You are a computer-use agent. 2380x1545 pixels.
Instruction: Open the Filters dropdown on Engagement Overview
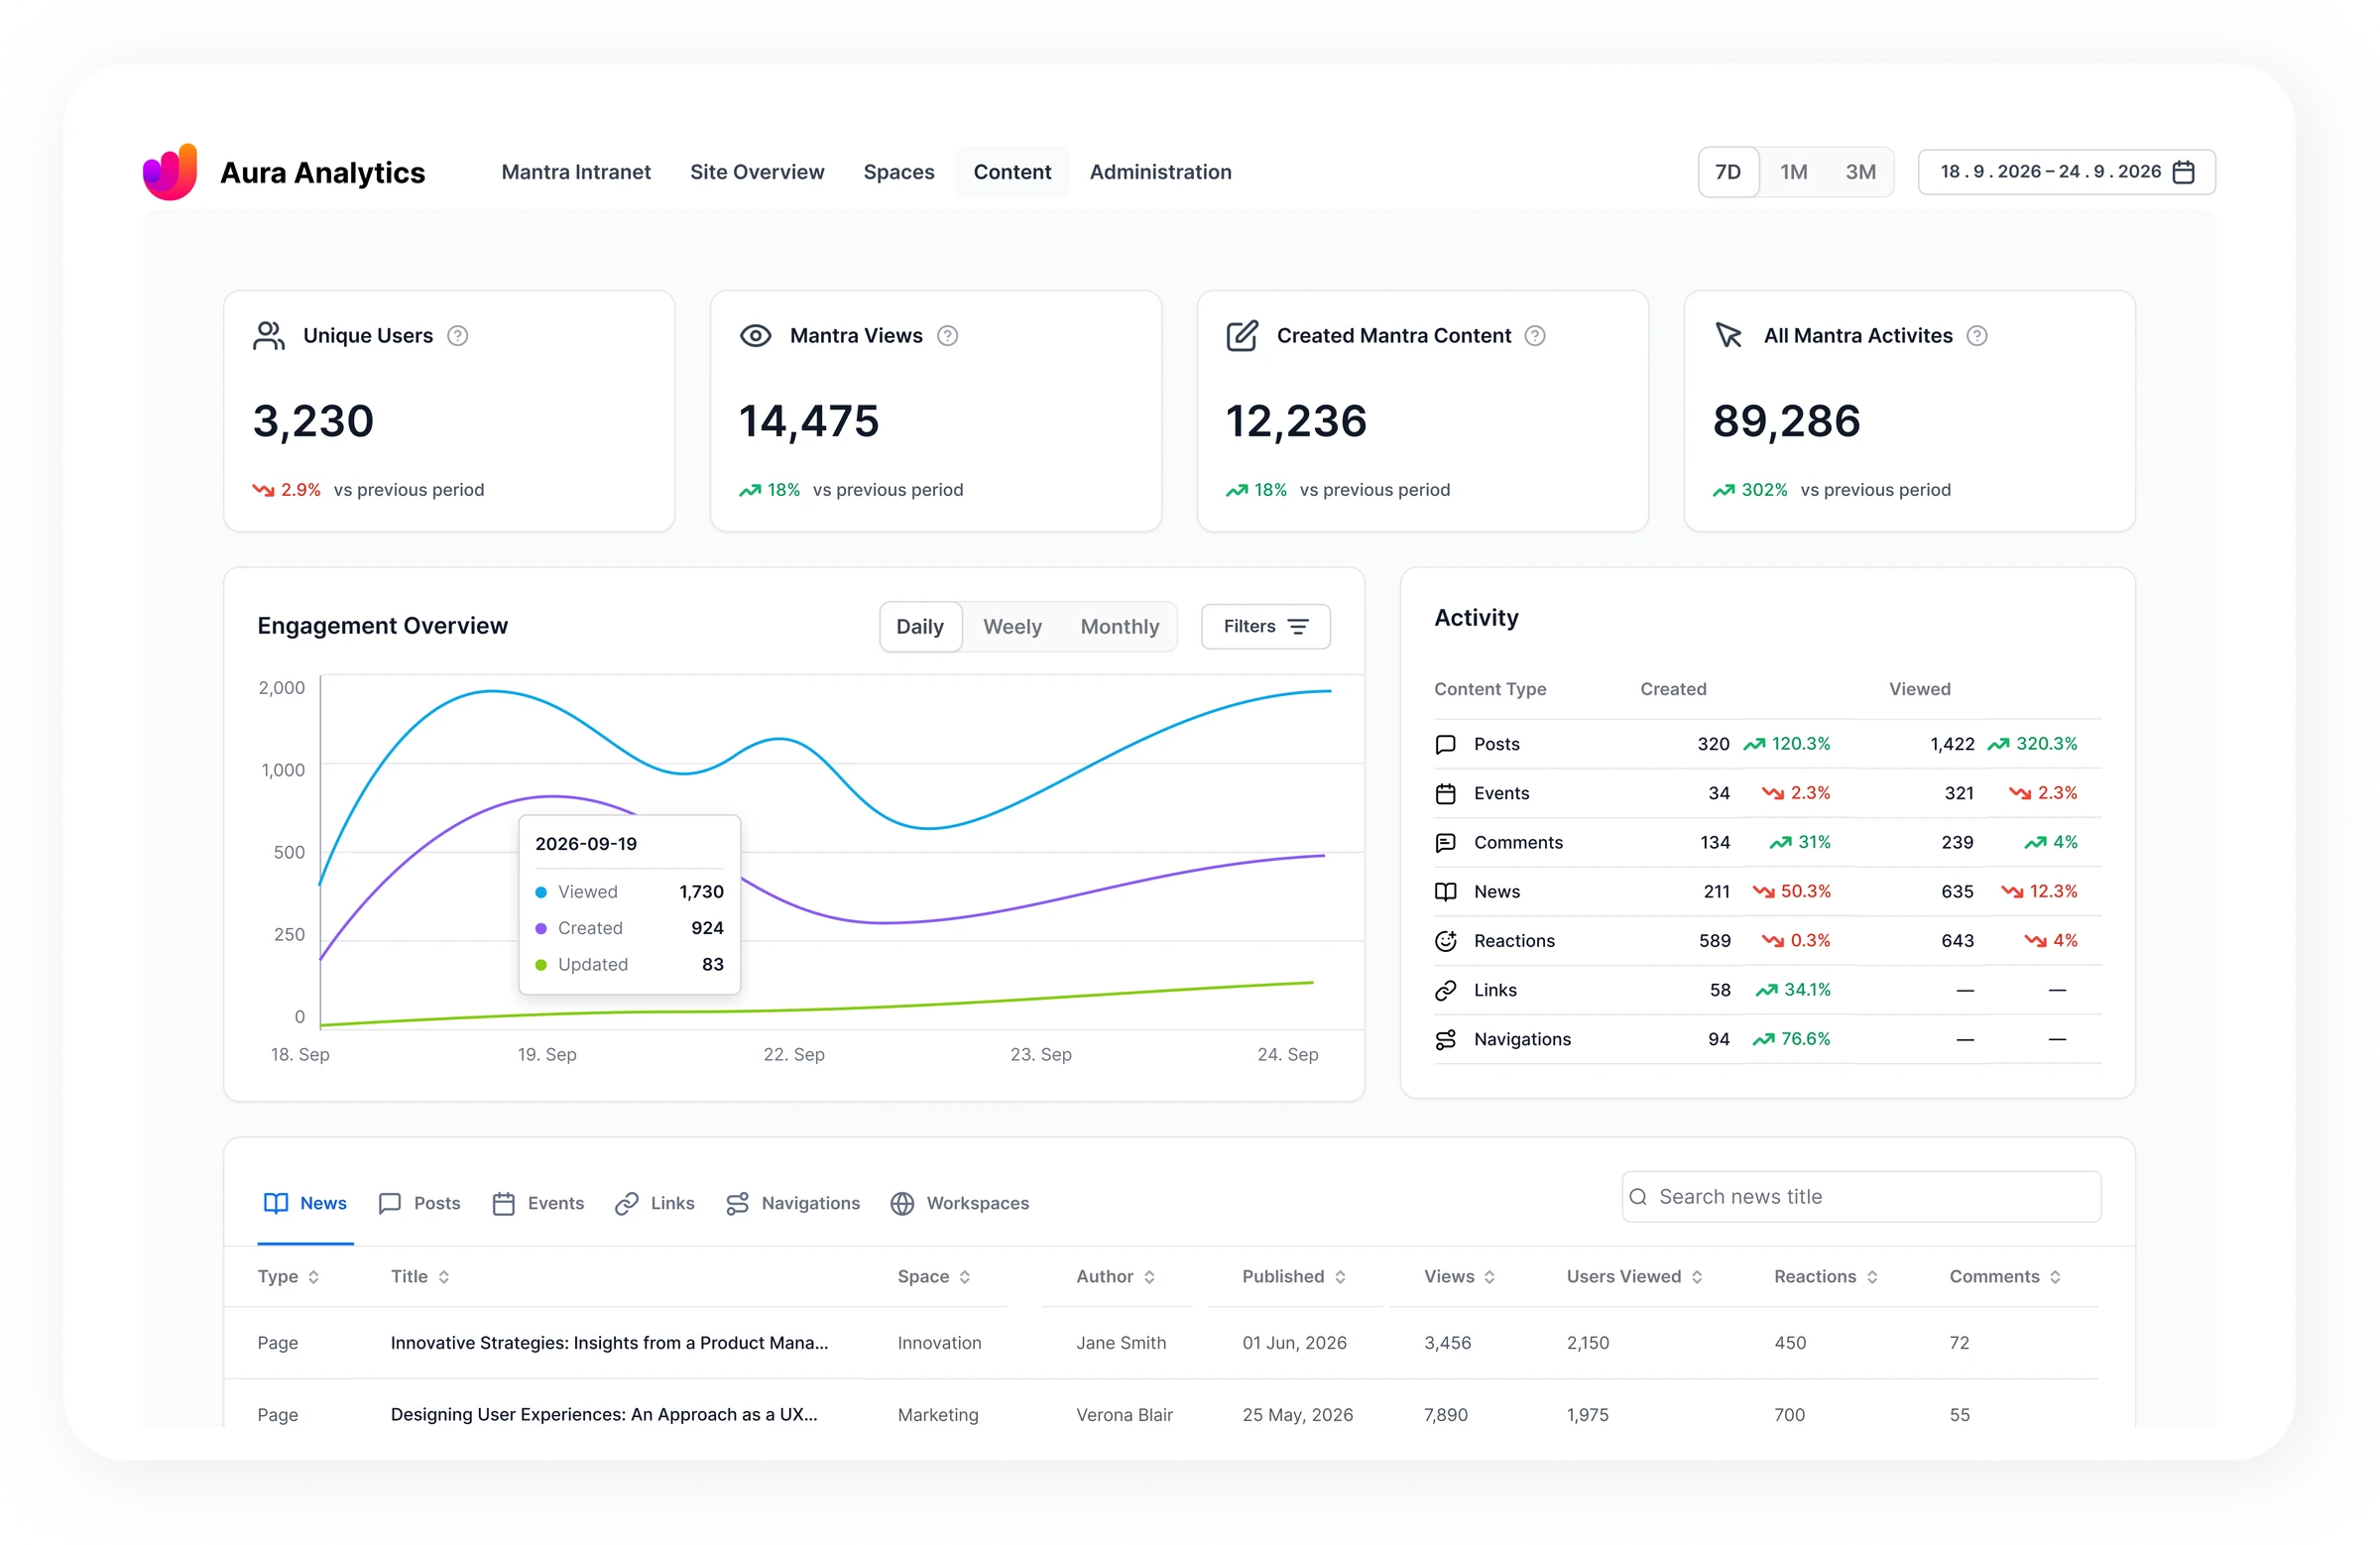[1265, 627]
